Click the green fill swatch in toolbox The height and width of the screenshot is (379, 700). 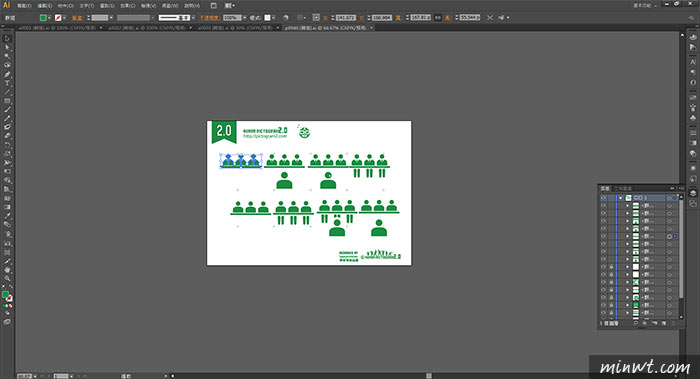5,295
